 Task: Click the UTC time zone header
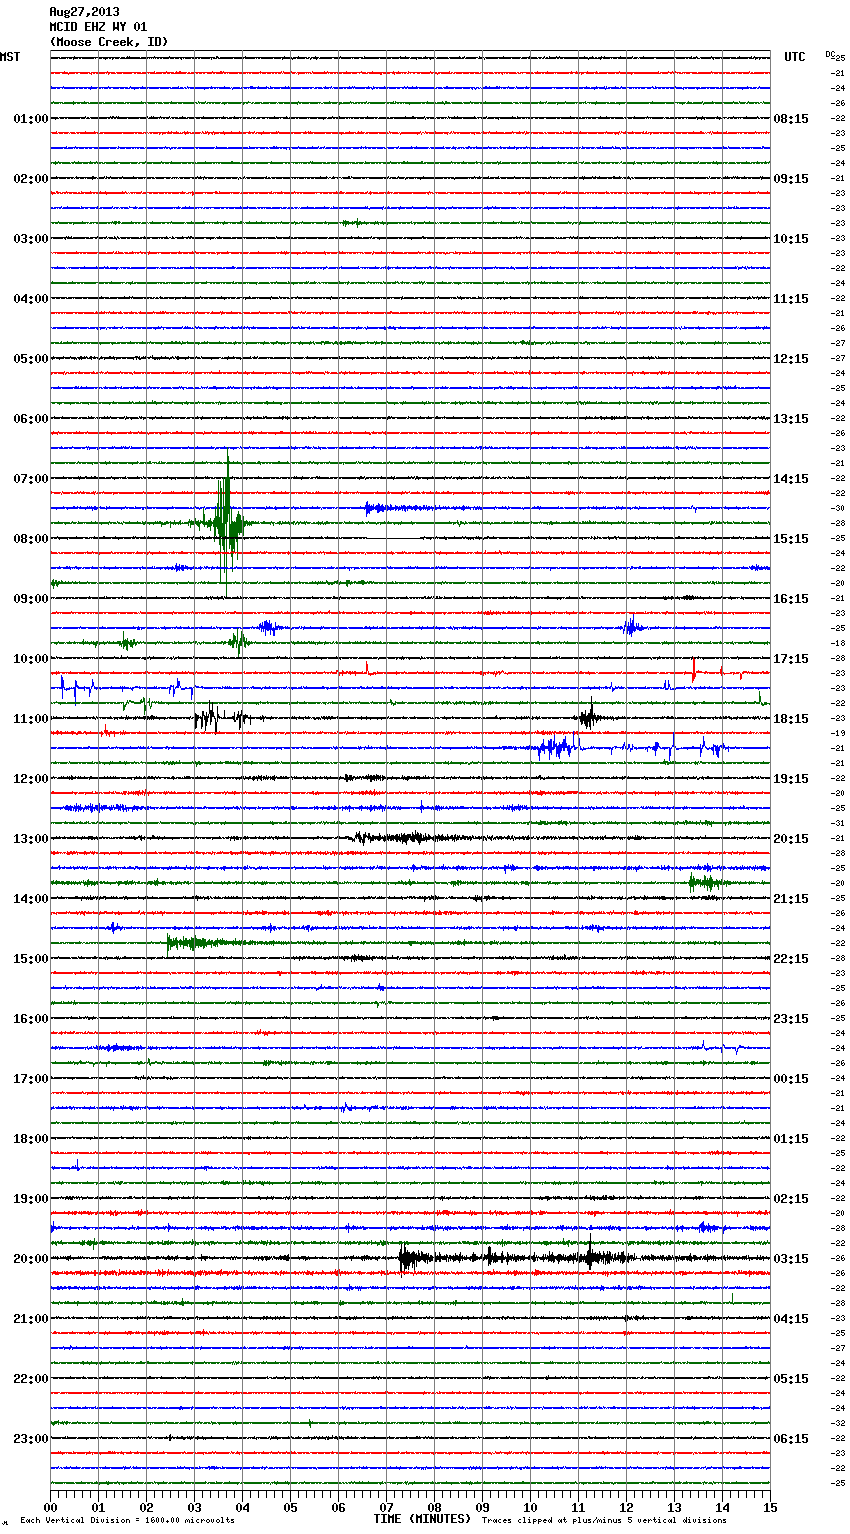(795, 57)
